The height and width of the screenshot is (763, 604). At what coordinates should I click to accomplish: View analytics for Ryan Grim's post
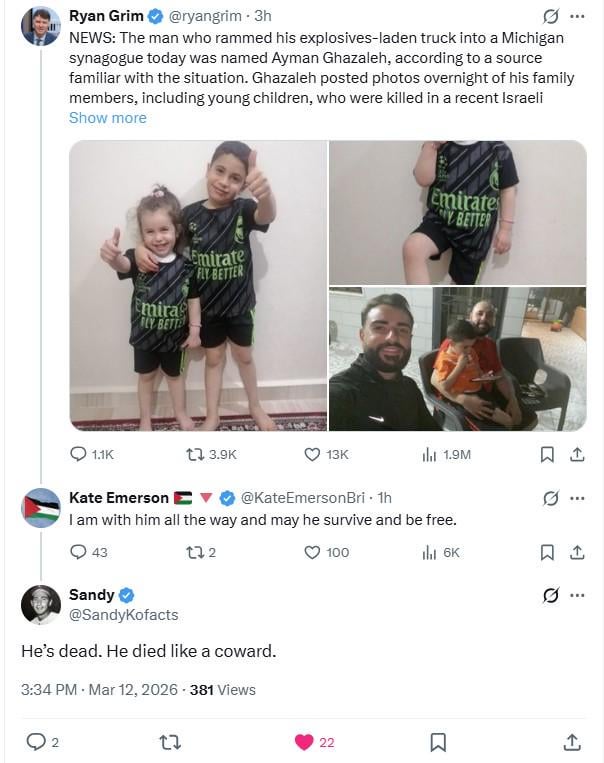click(x=429, y=454)
